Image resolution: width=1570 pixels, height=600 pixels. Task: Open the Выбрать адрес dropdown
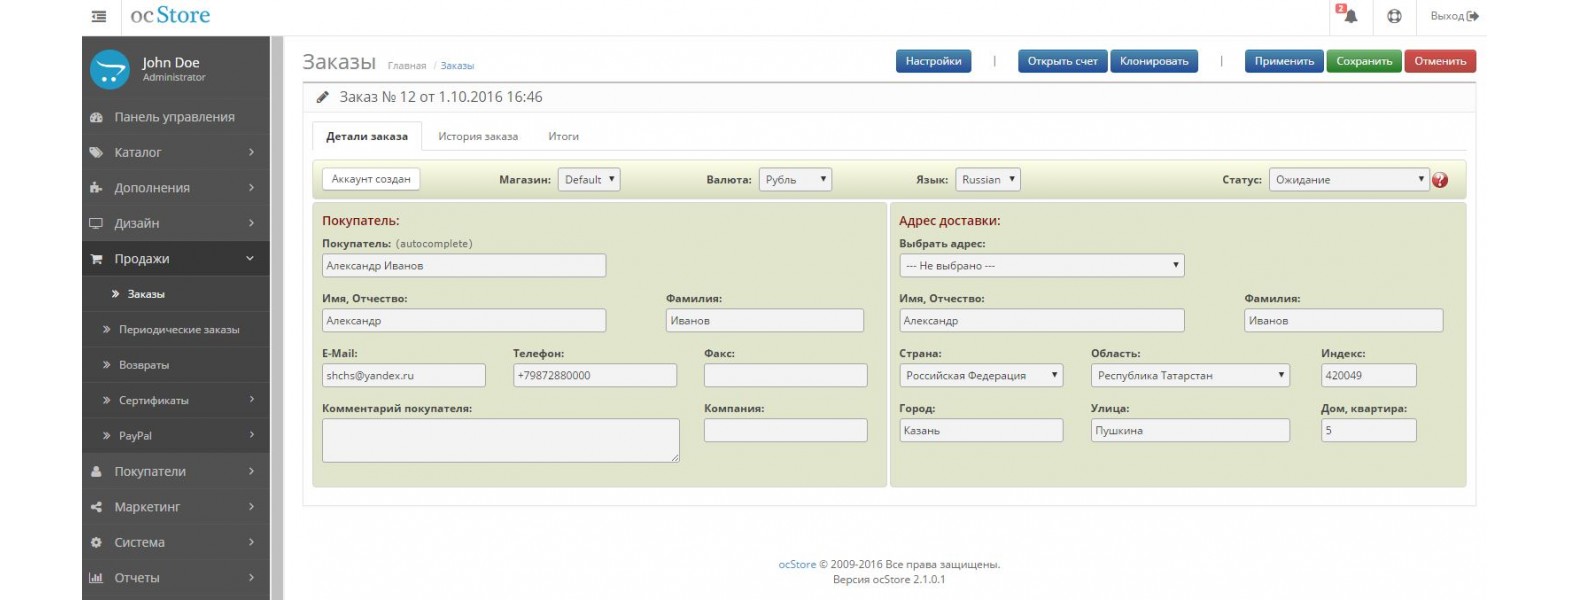point(1042,266)
